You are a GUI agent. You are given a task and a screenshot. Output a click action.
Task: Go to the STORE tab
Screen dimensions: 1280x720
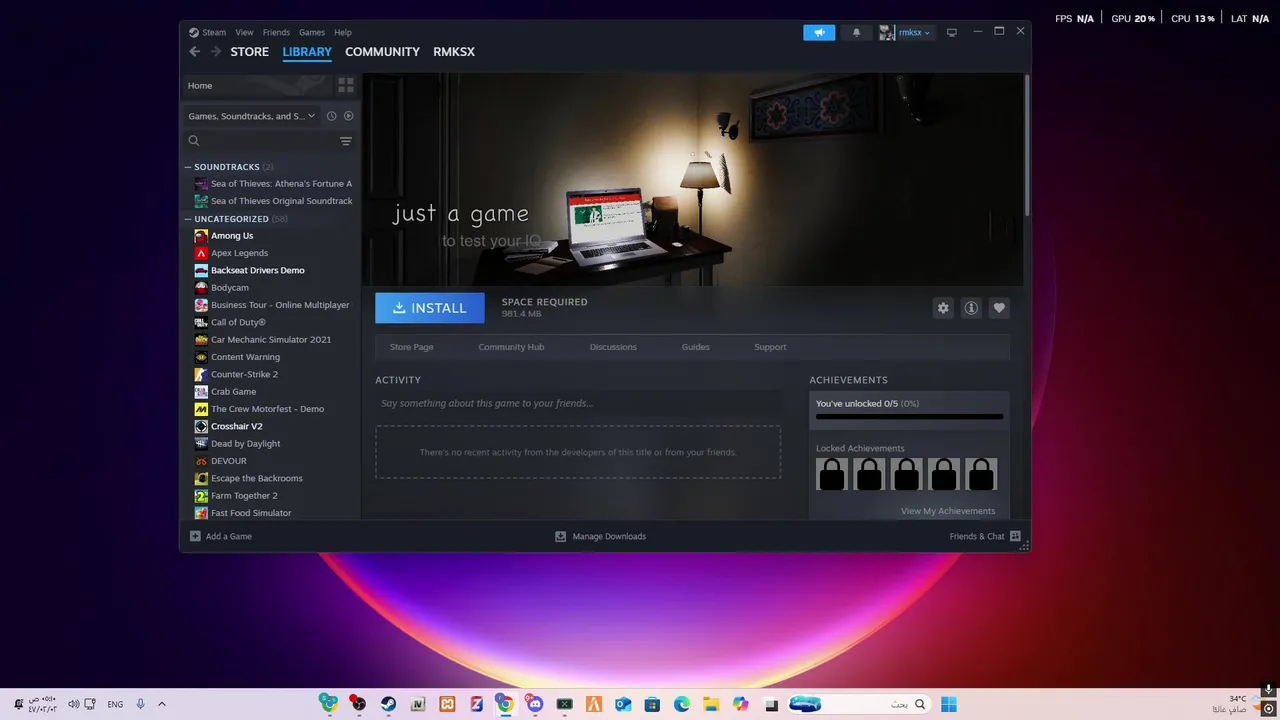pos(250,52)
